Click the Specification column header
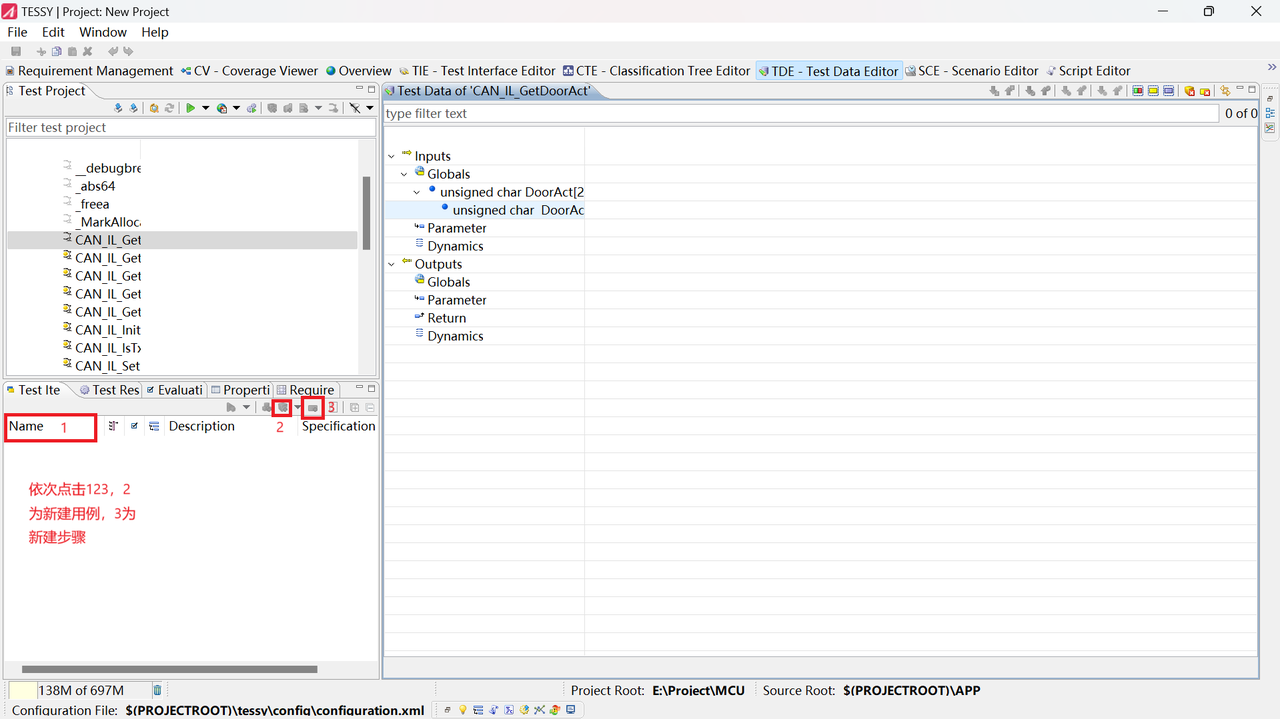 point(338,426)
